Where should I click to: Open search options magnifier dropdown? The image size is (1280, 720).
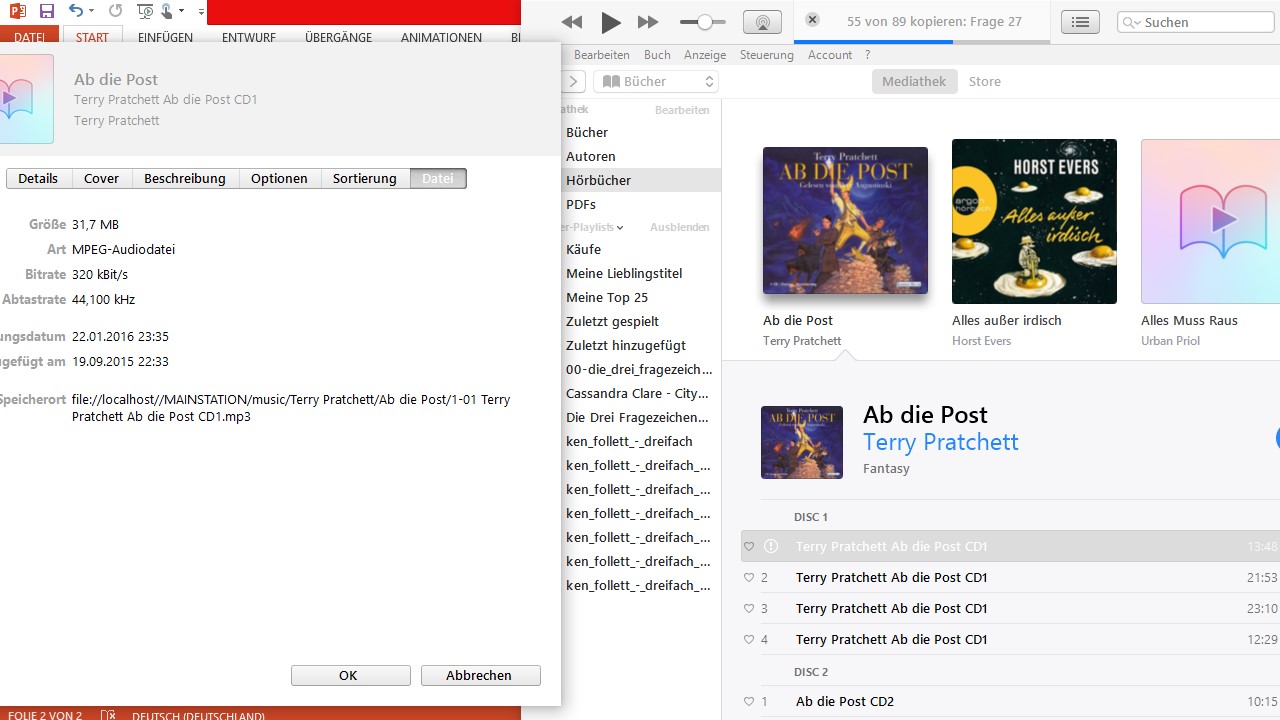[1132, 22]
